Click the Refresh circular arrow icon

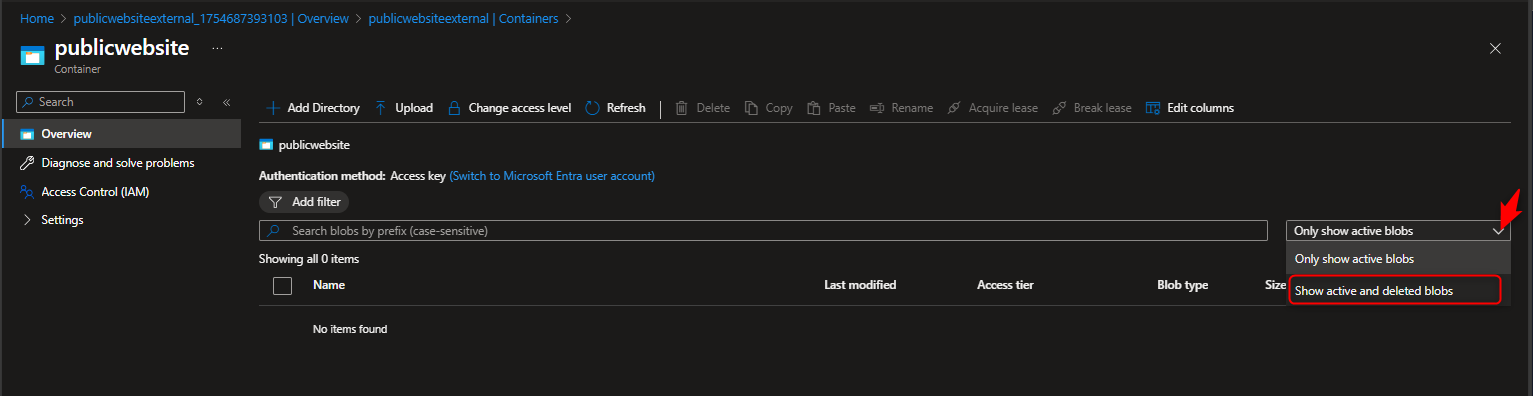(592, 108)
